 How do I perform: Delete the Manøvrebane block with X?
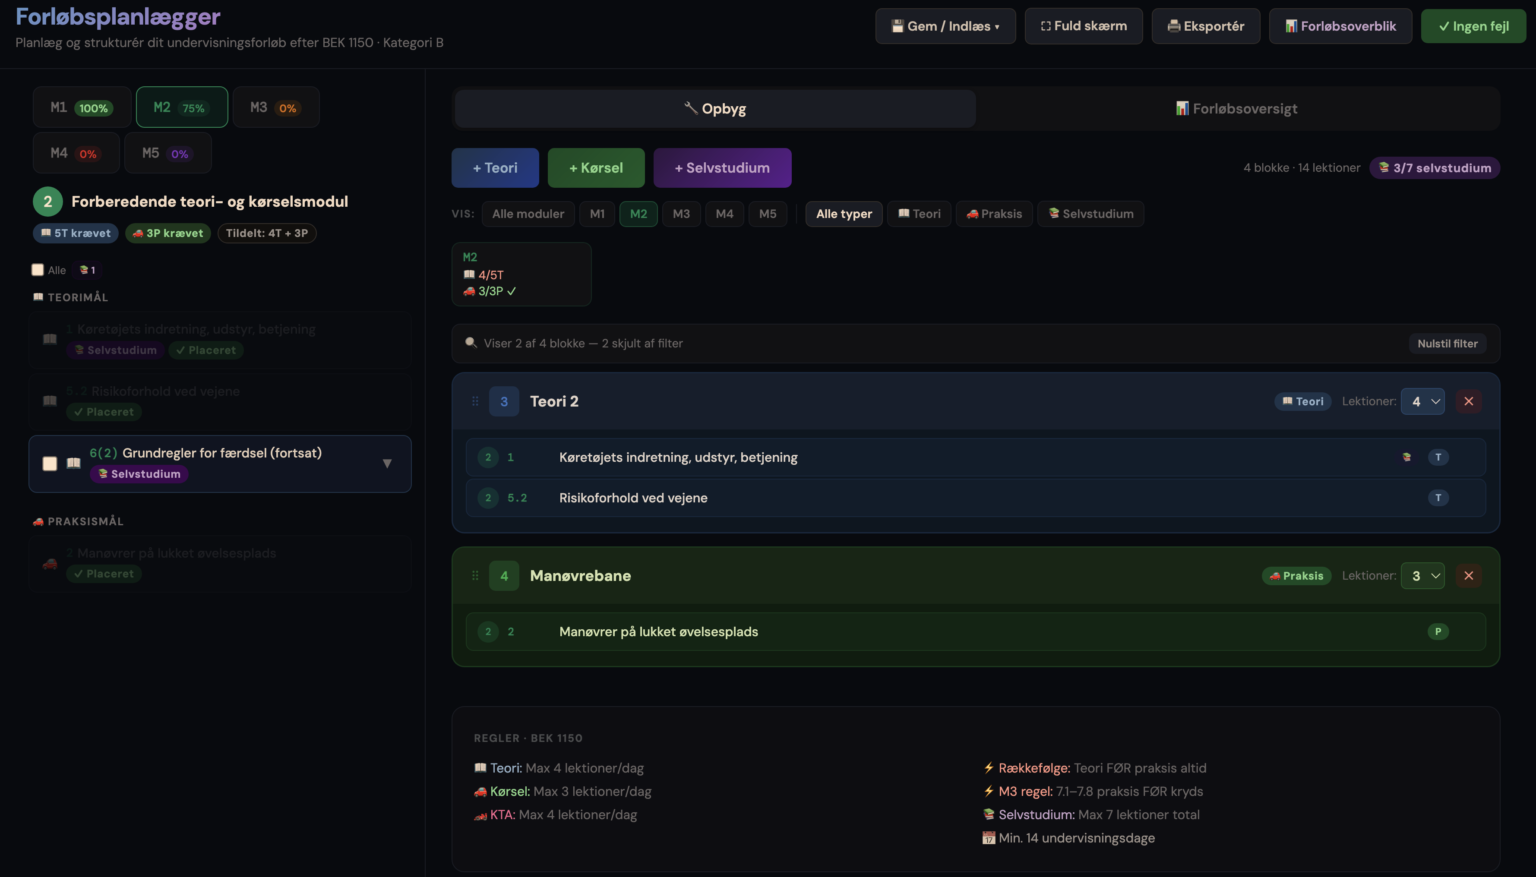coord(1468,576)
